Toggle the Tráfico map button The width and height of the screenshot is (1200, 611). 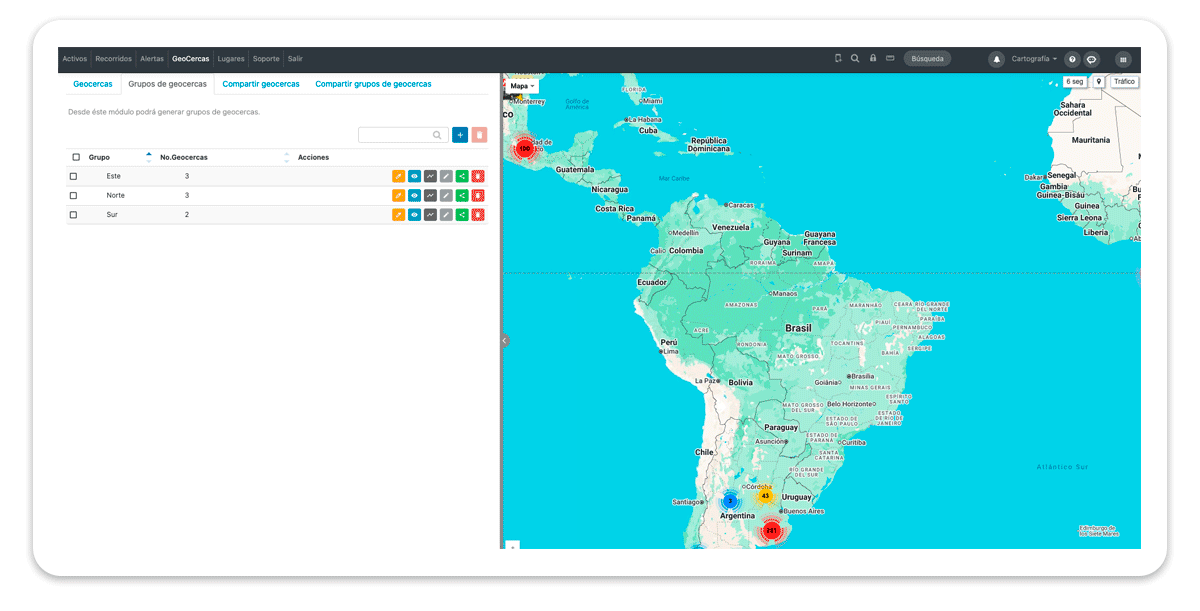tap(1124, 82)
